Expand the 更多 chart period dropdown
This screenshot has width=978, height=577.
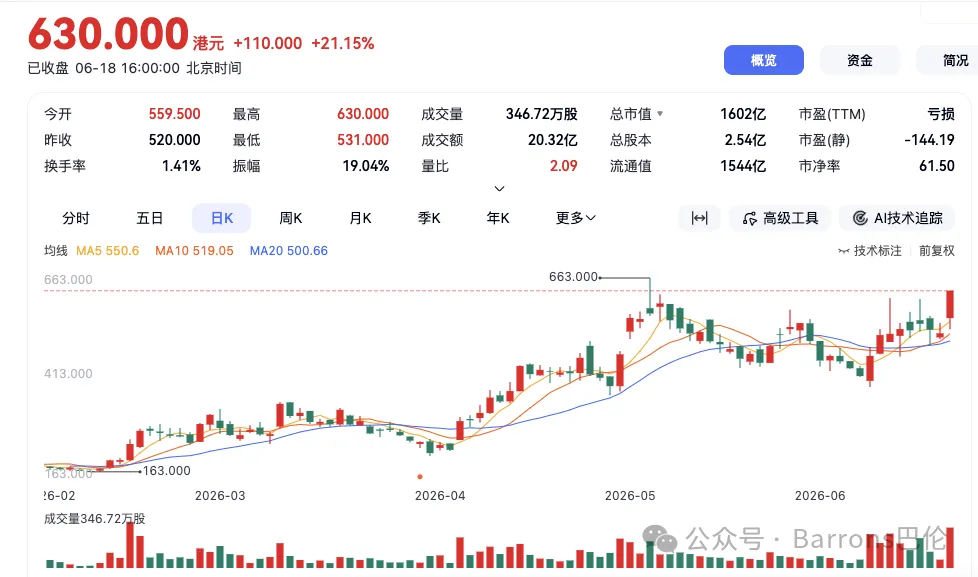[x=576, y=218]
